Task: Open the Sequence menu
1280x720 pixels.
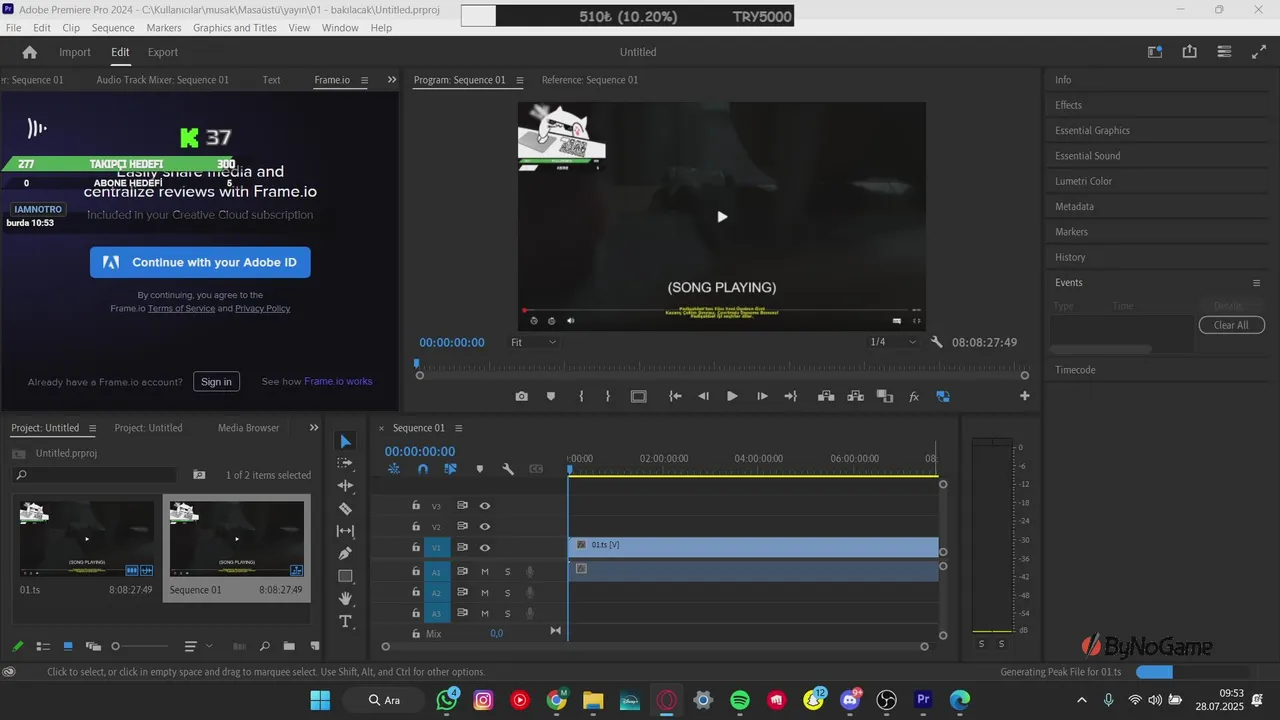Action: (x=113, y=28)
